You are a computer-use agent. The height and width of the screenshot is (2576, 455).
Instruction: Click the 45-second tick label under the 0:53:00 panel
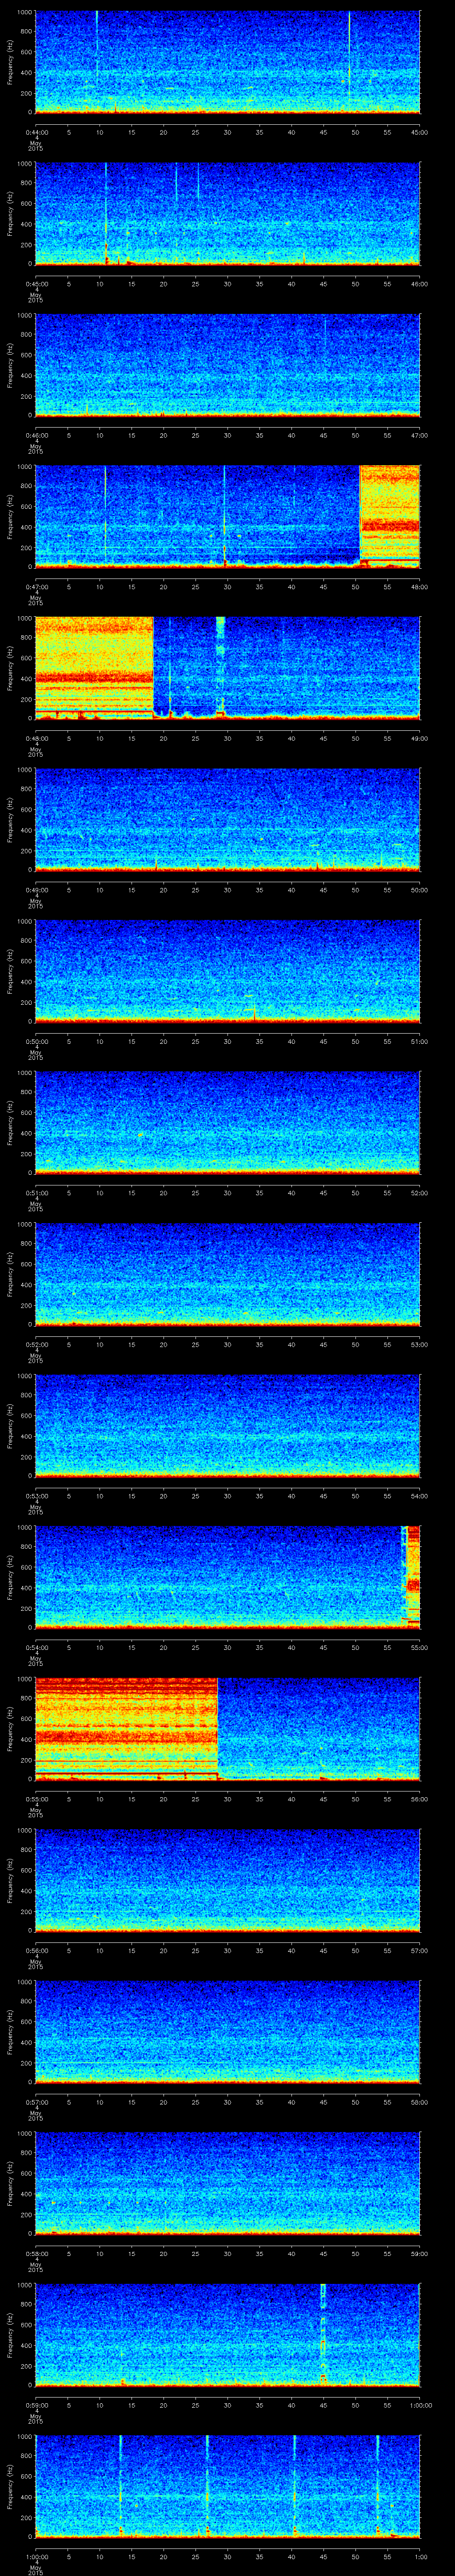[x=323, y=1496]
